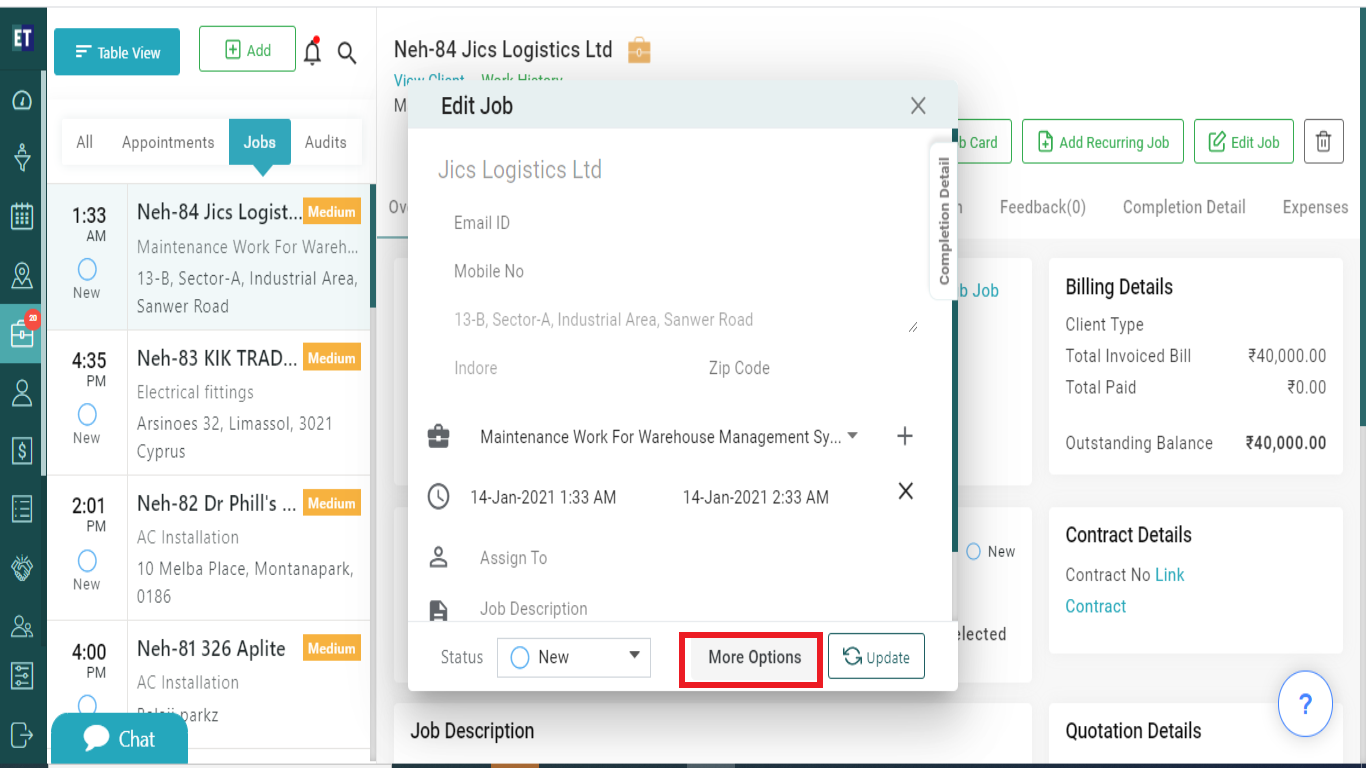Open the Expenses tab

click(1315, 207)
